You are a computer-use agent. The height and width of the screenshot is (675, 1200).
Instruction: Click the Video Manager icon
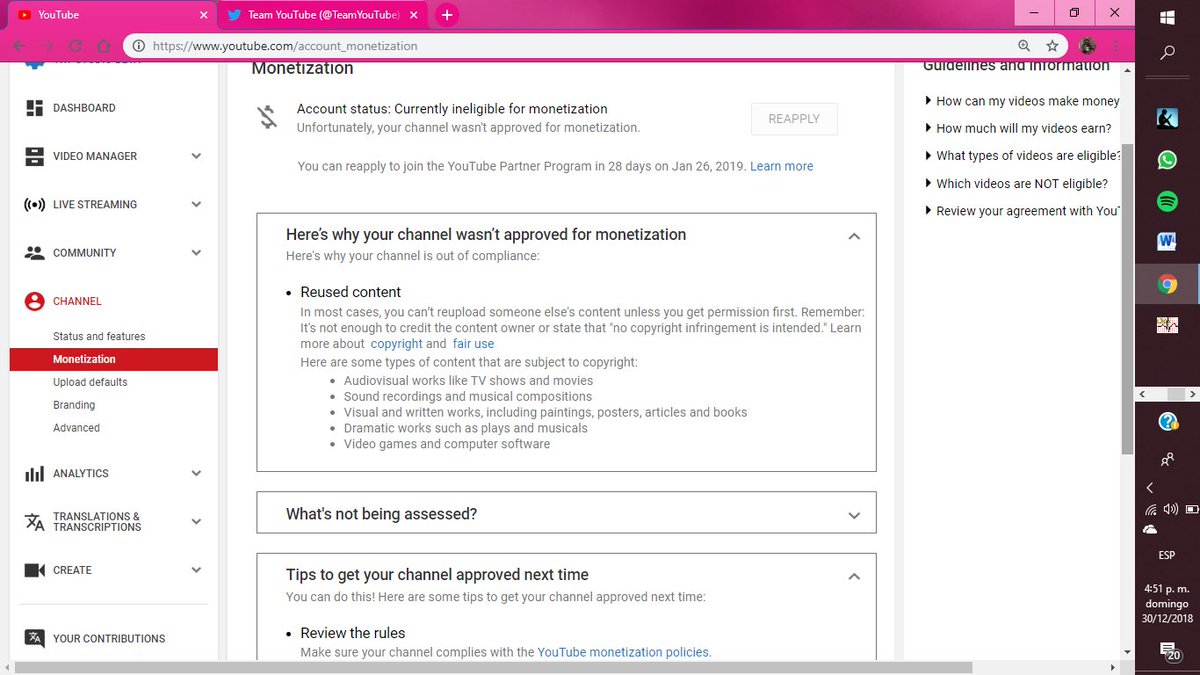[x=34, y=156]
